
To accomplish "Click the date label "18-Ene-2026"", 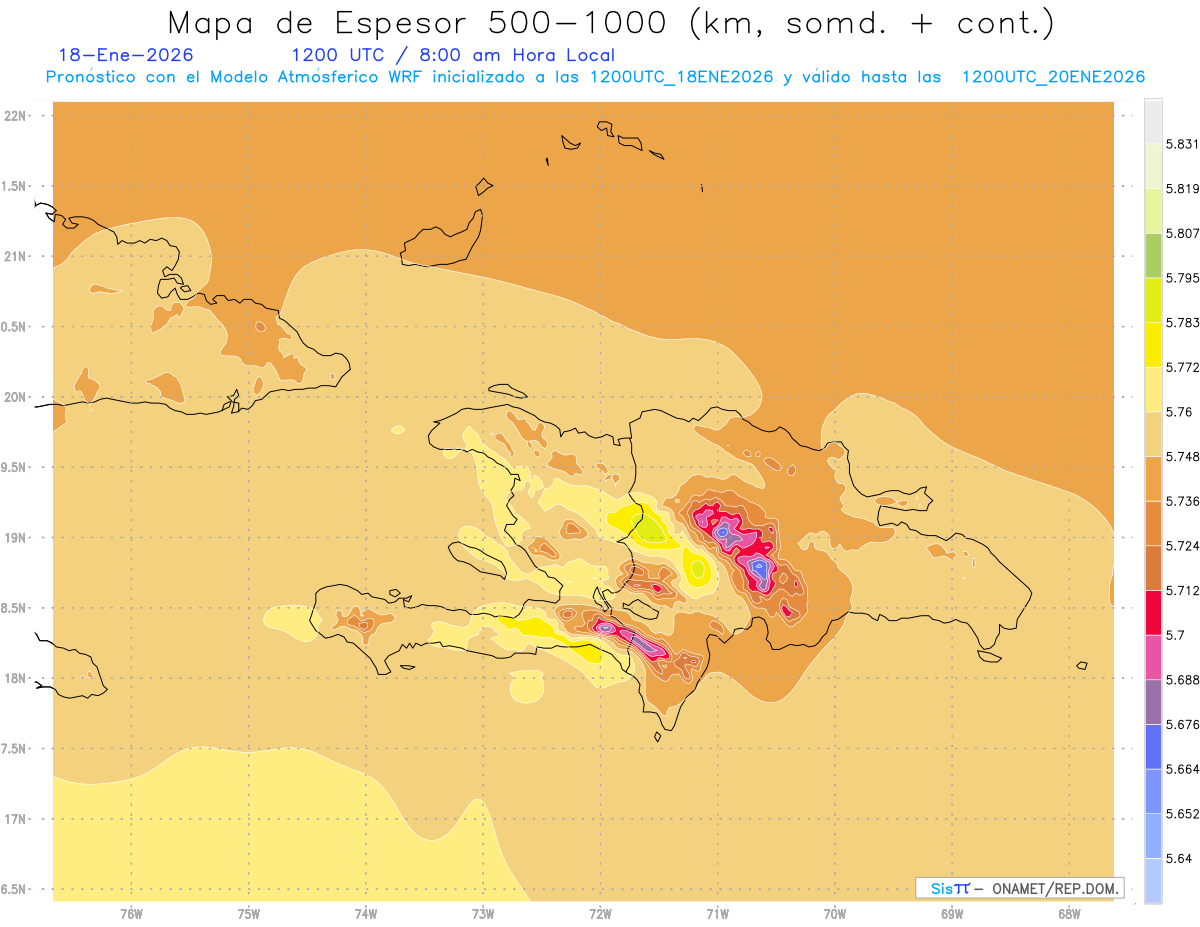I will click(126, 55).
